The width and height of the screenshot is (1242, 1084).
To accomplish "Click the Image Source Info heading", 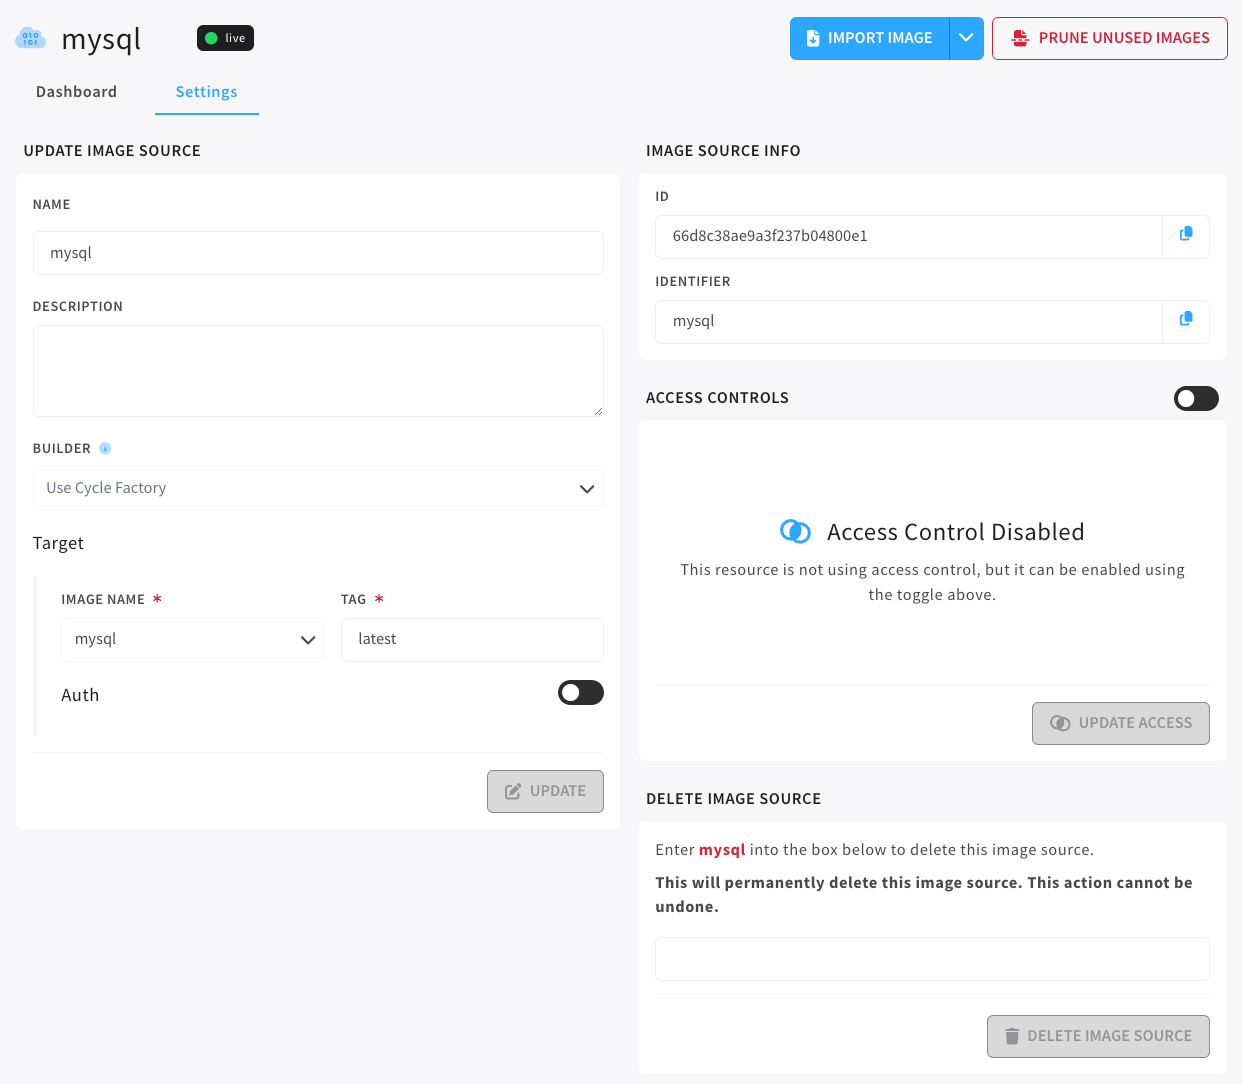I will [x=723, y=151].
